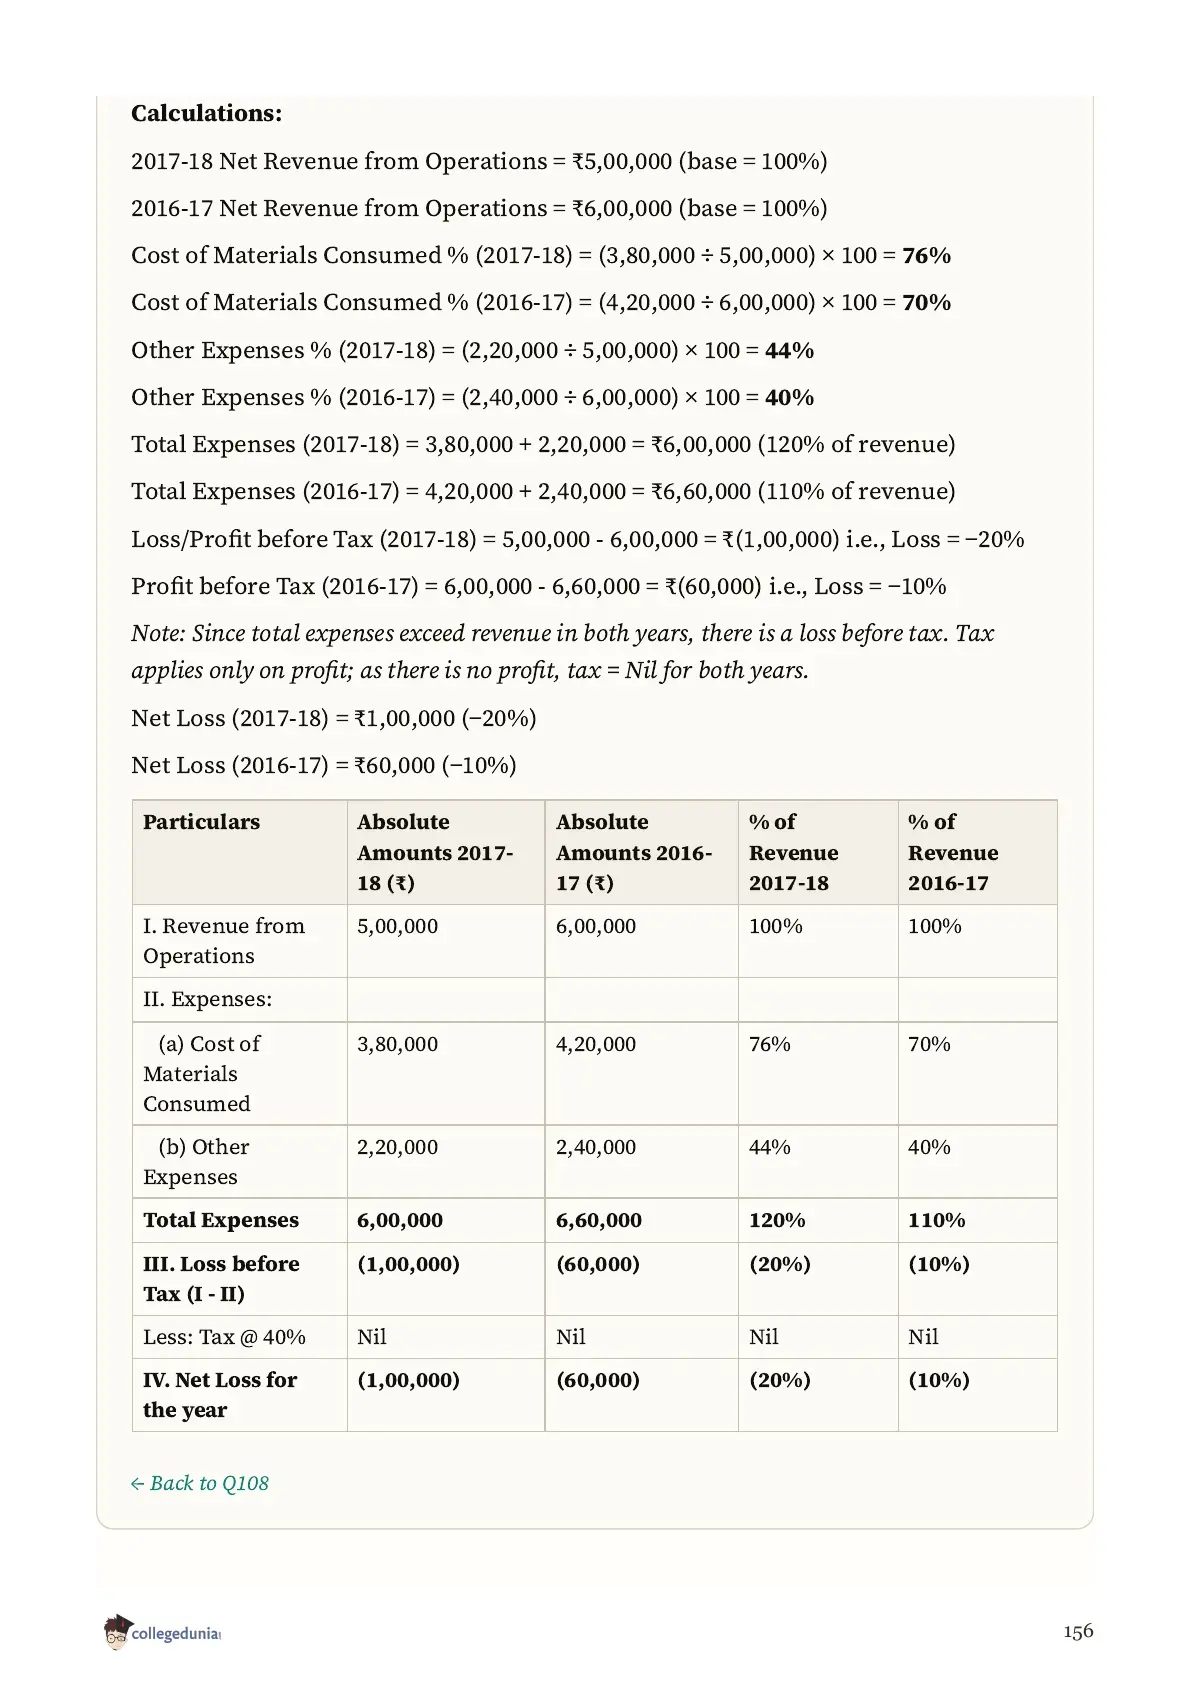Click the Absolute Amounts 2017-18 column header

(x=435, y=852)
